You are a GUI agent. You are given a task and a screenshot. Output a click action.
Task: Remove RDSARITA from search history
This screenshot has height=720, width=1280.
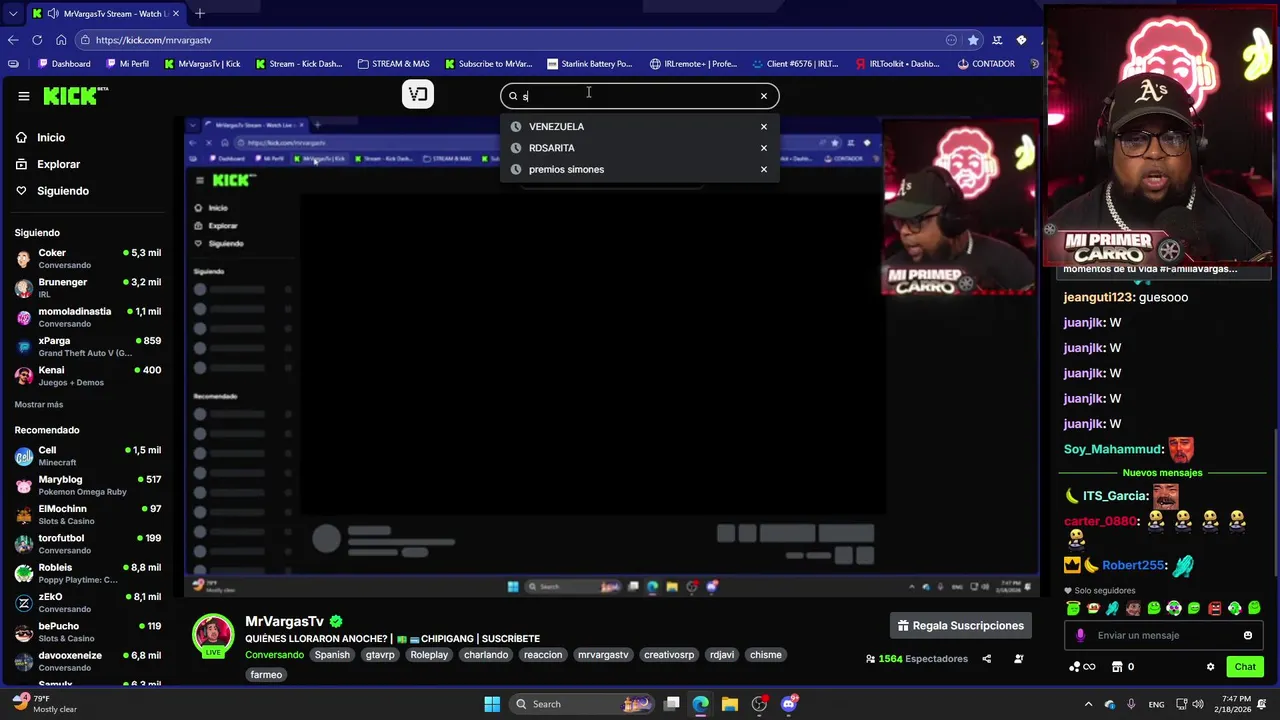(764, 148)
